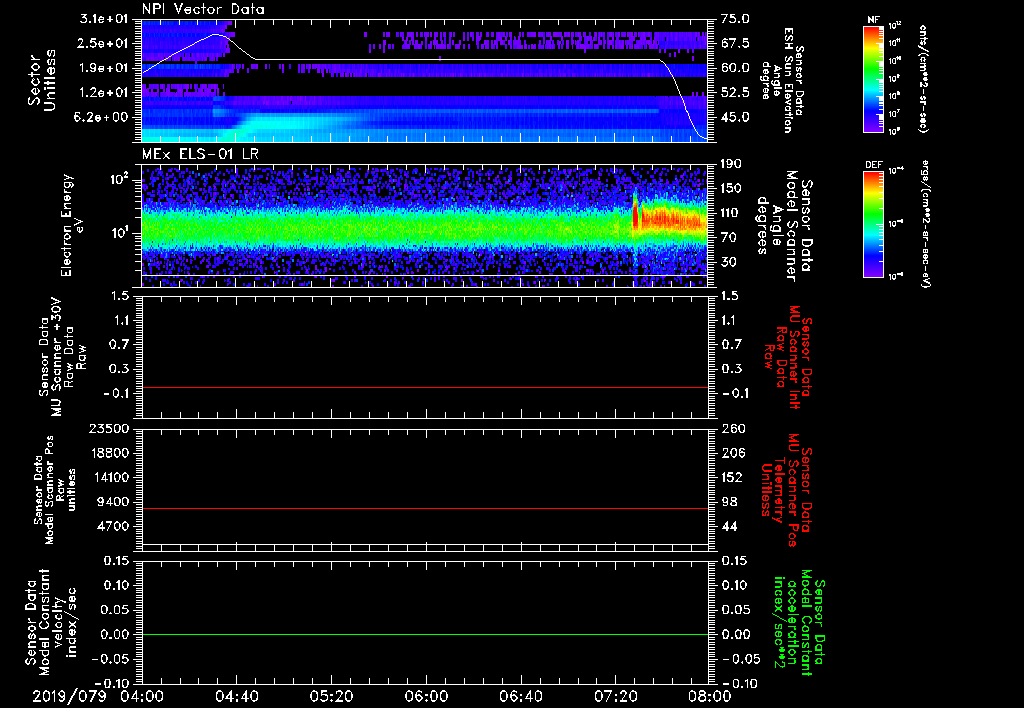The image size is (1024, 708).
Task: Click the red MU Scanner Pos Telemetry label
Action: tap(785, 490)
